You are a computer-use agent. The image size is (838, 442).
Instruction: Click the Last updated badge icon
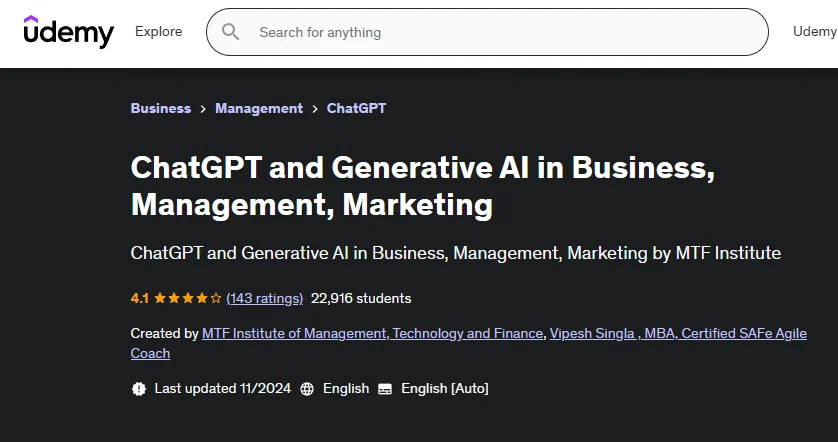(x=139, y=389)
